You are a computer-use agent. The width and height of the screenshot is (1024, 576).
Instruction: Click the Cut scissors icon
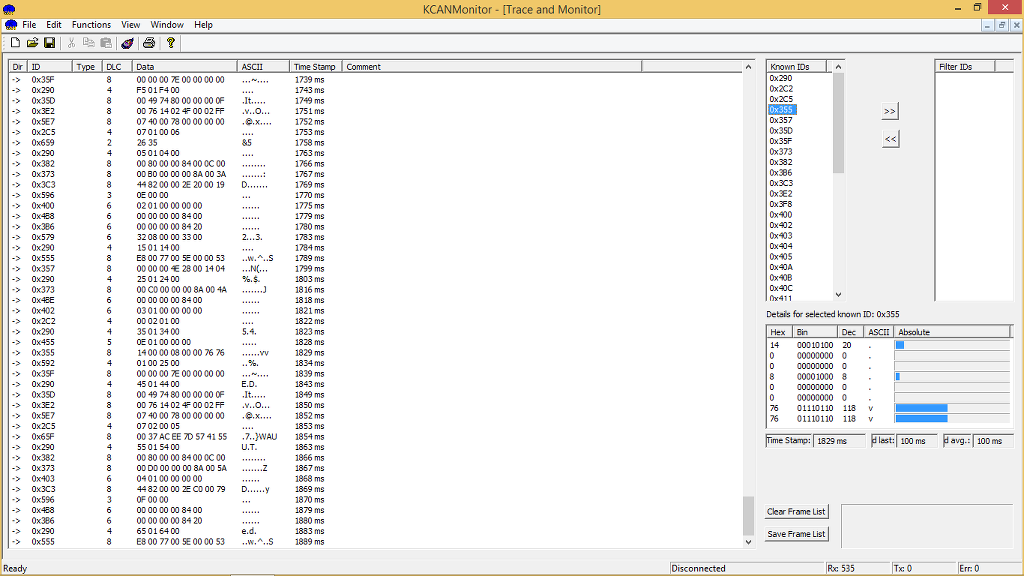click(x=71, y=43)
